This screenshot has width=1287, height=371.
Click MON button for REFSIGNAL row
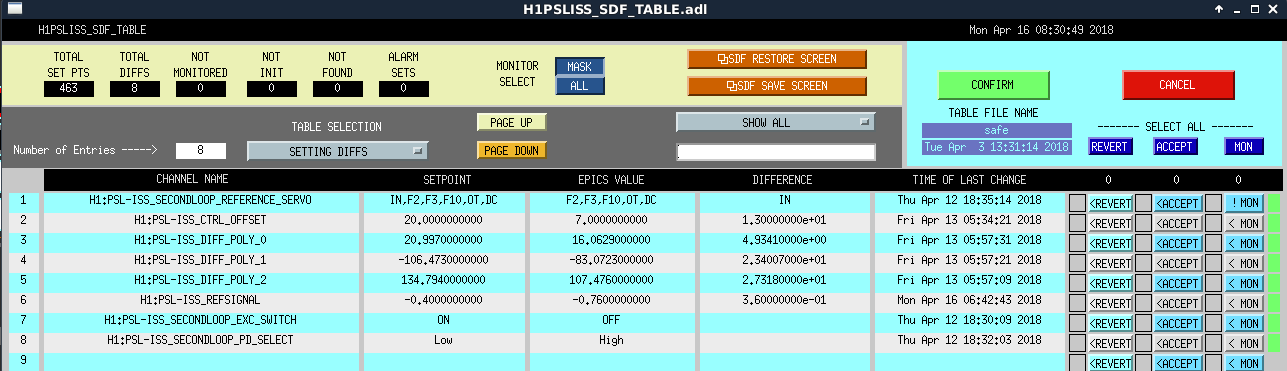[x=1244, y=302]
